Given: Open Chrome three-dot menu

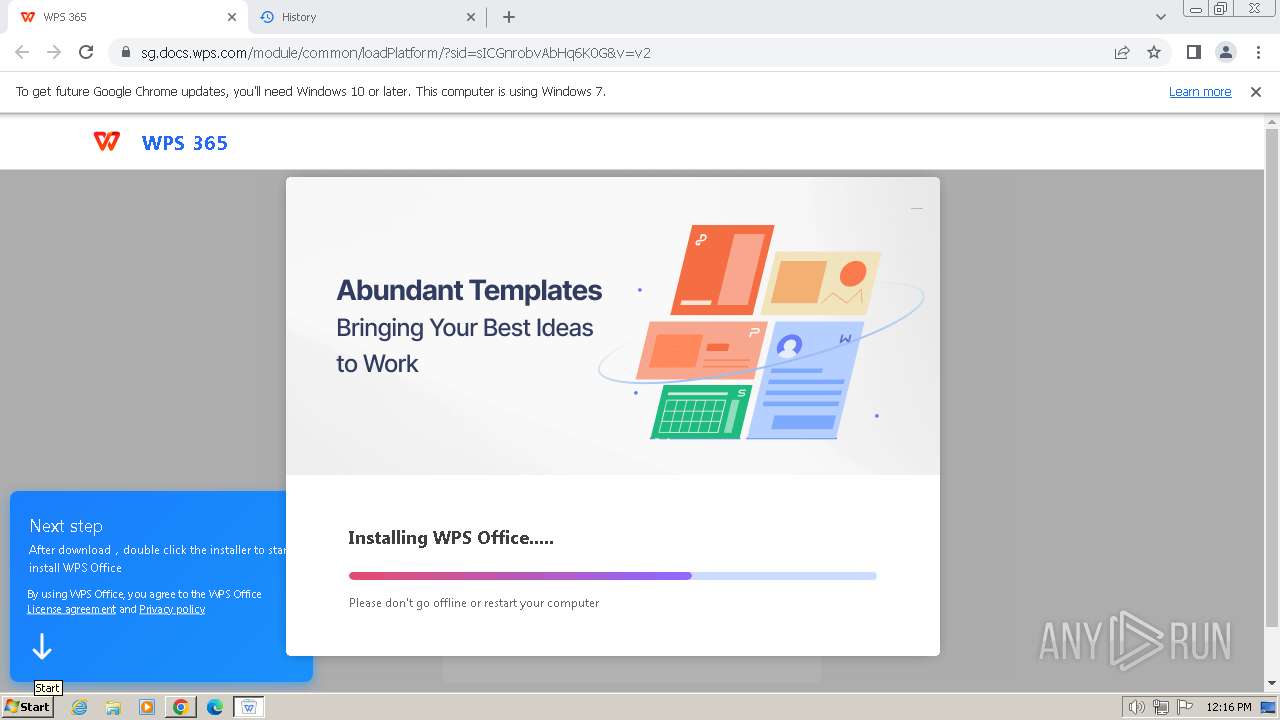Looking at the screenshot, I should point(1257,53).
